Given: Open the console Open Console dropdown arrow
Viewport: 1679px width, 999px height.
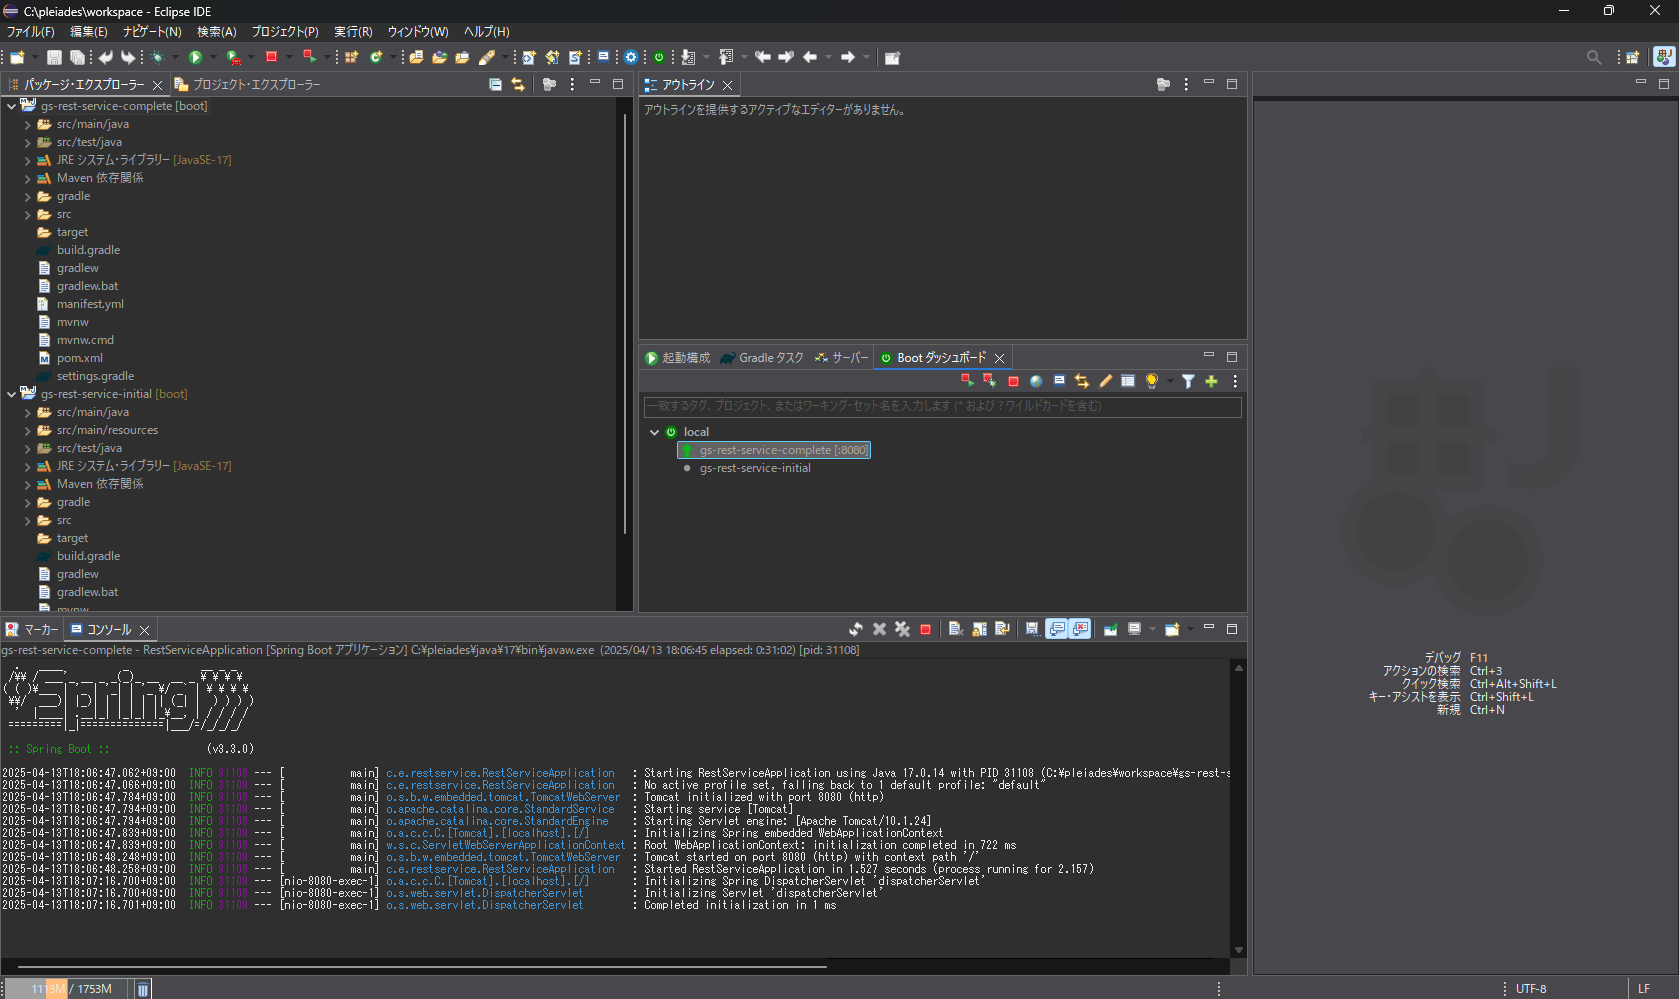Looking at the screenshot, I should [1190, 629].
